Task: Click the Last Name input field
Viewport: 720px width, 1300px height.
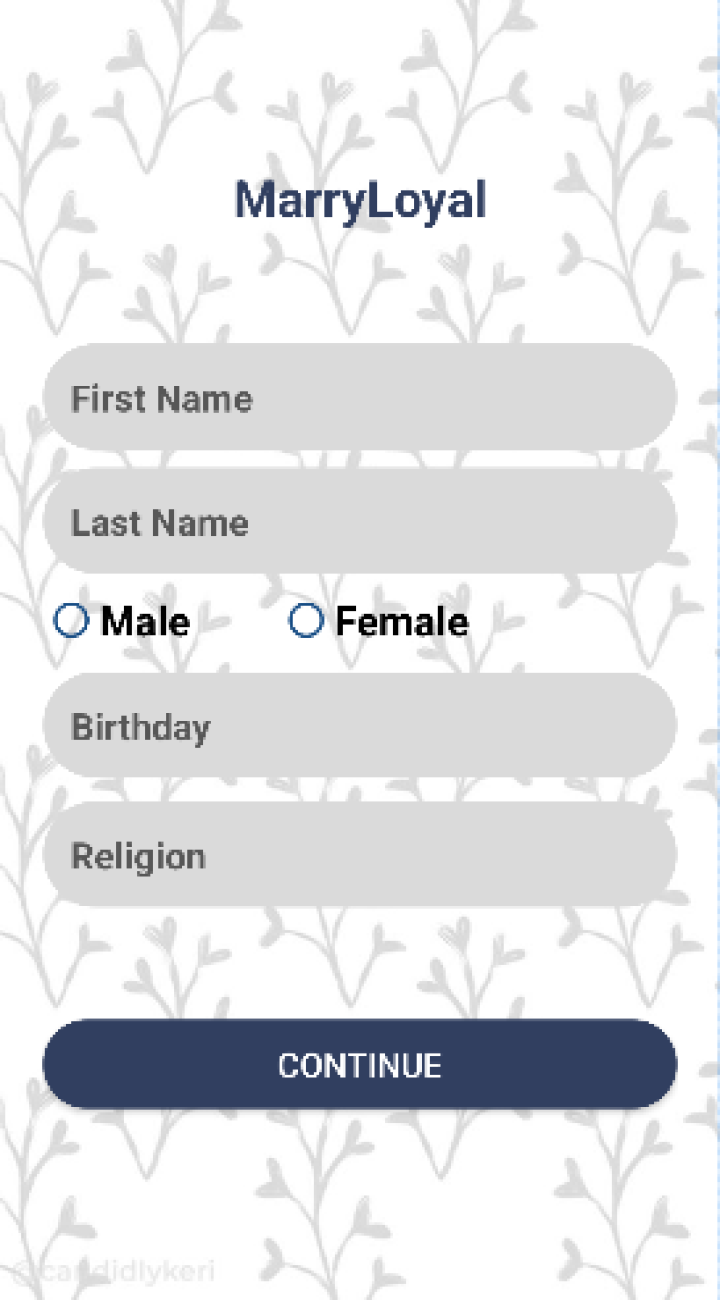Action: (x=360, y=522)
